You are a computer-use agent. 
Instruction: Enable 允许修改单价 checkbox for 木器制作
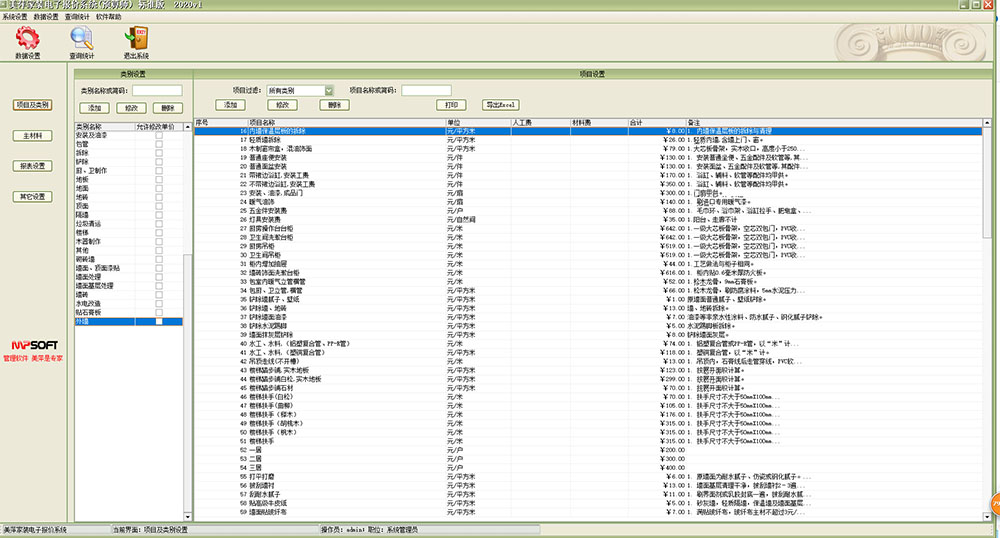[158, 240]
